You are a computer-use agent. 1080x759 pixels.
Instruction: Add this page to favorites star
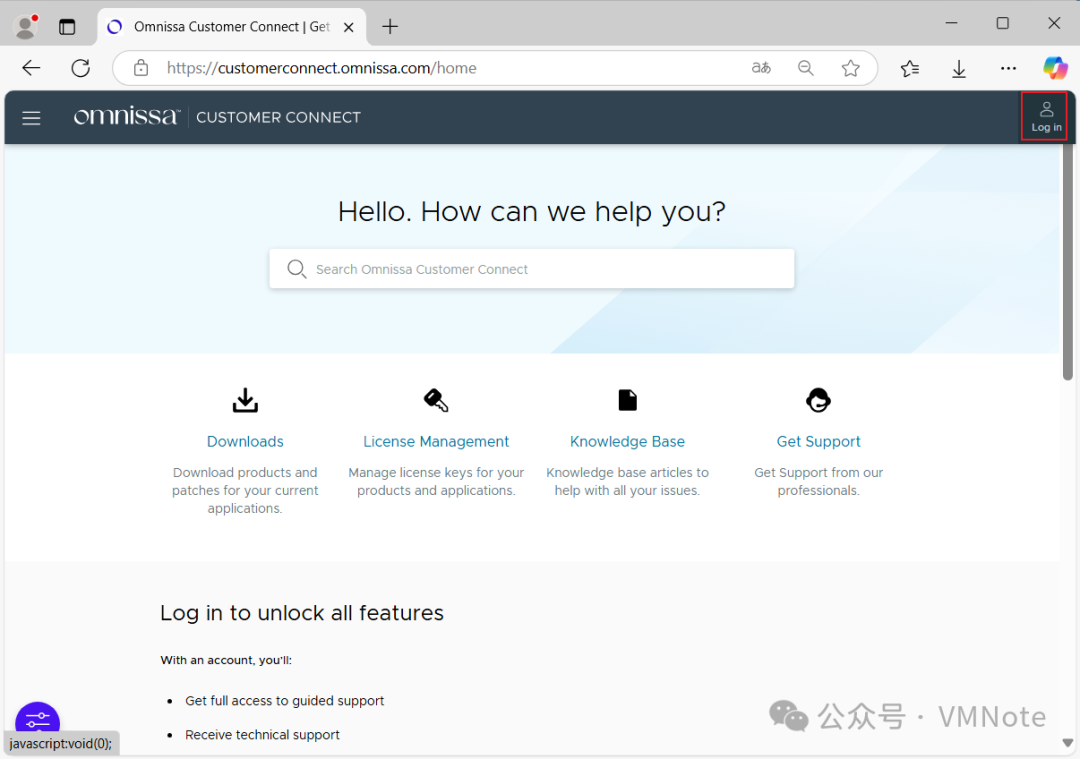(x=851, y=67)
